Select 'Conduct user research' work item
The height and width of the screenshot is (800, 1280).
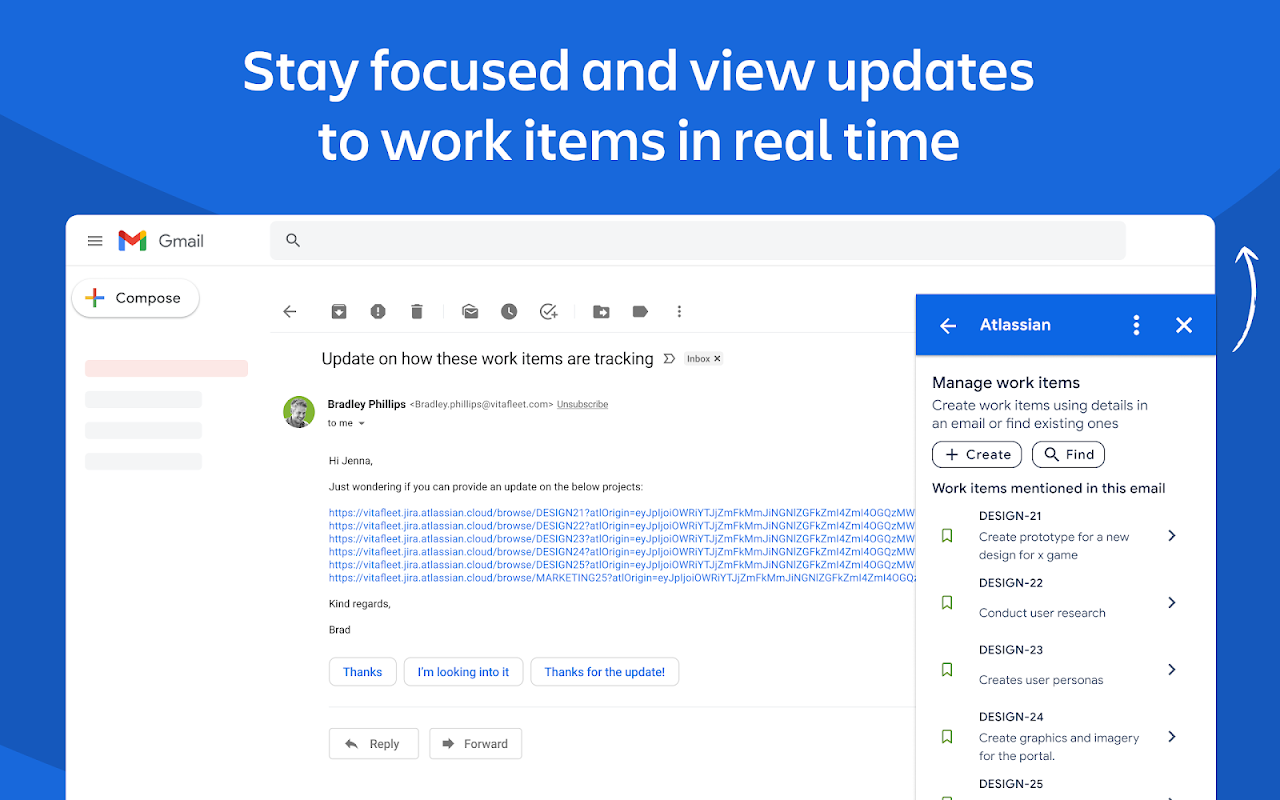click(x=1042, y=613)
